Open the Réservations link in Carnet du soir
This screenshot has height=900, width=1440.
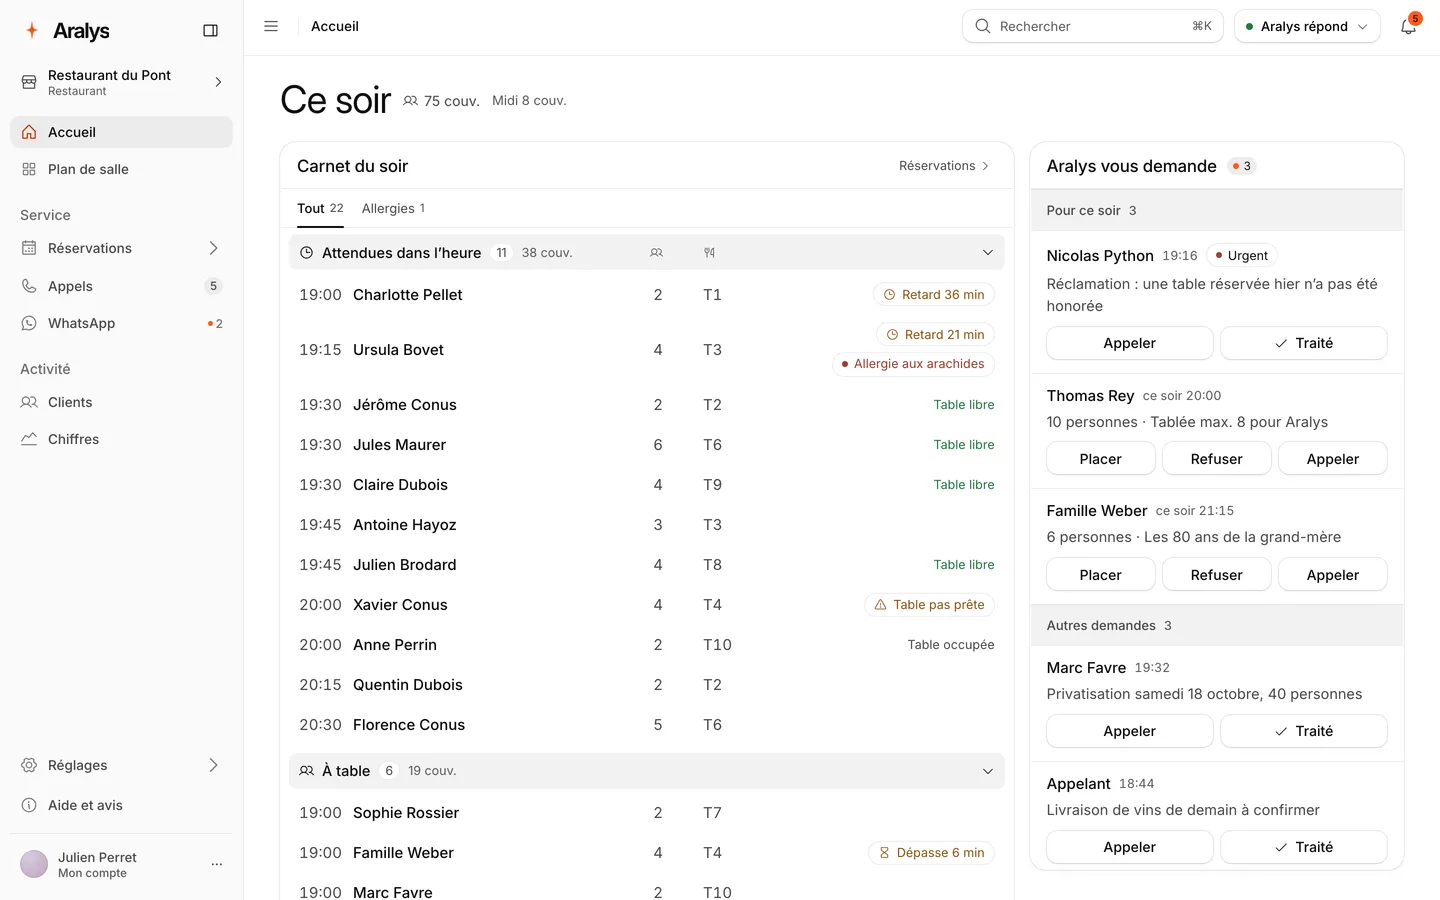coord(944,166)
